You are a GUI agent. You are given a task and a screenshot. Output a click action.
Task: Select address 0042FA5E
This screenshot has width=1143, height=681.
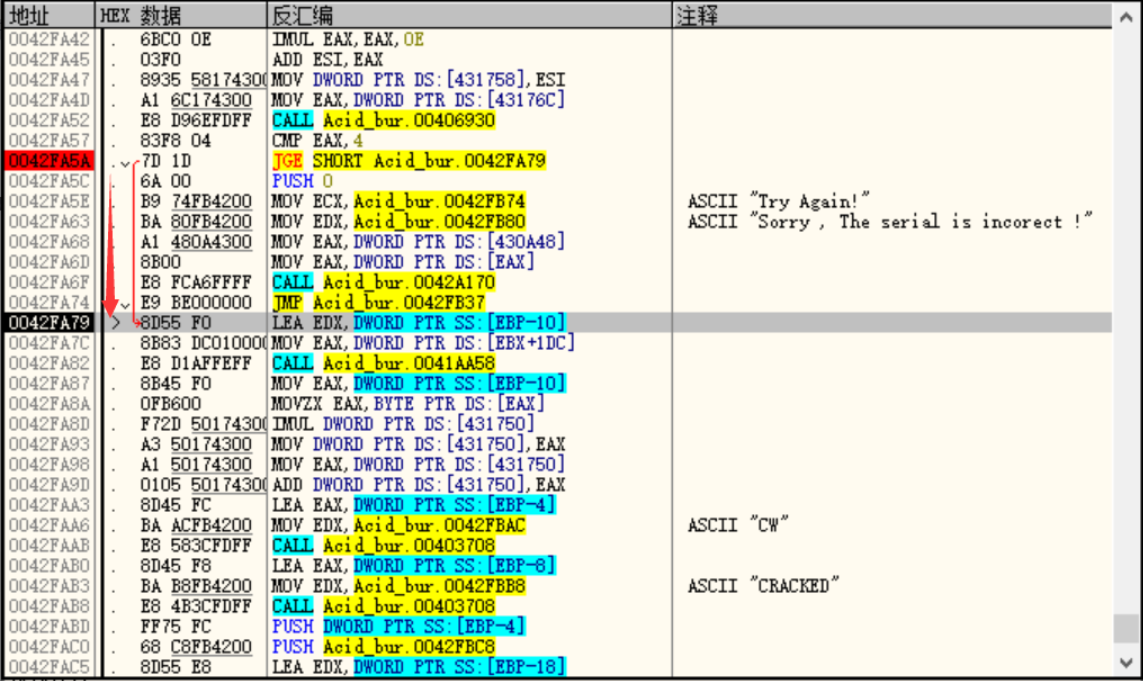(49, 201)
